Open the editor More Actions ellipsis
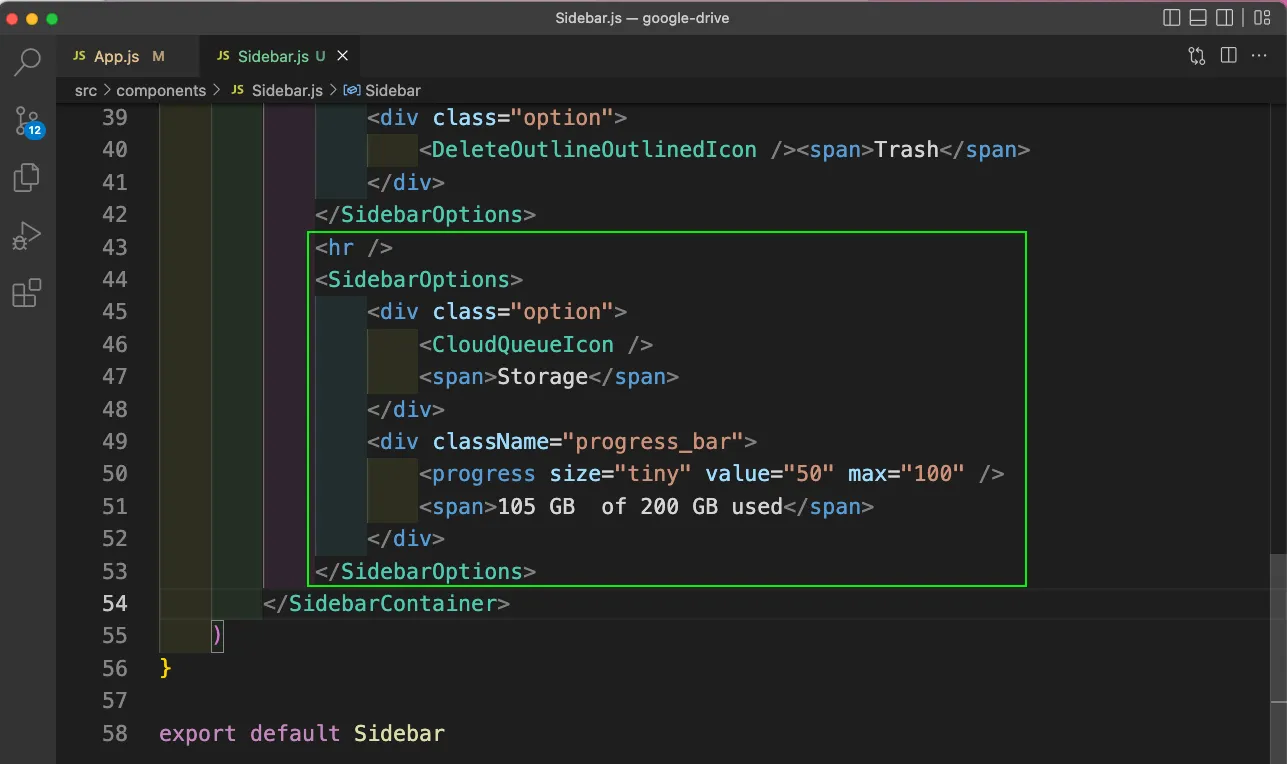The height and width of the screenshot is (764, 1287). (1260, 56)
